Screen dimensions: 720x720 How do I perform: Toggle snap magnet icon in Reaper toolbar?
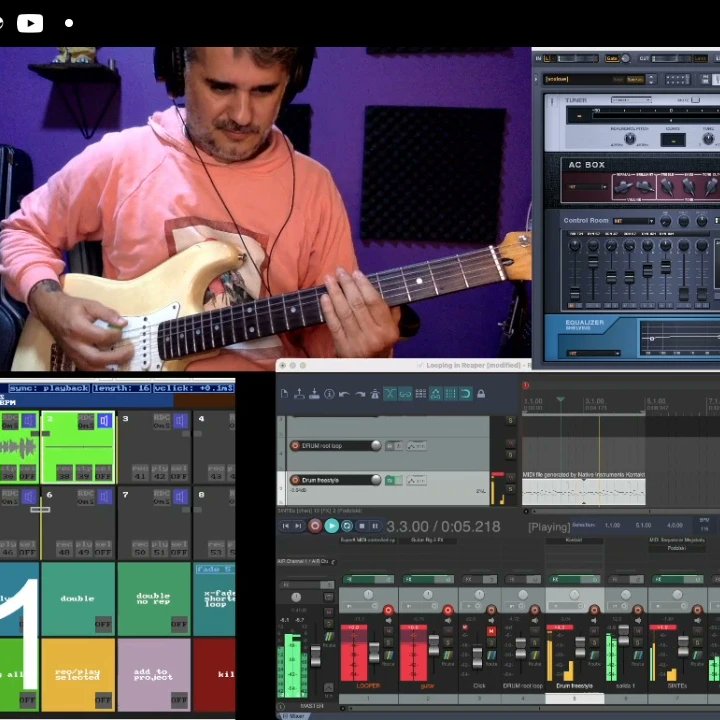tap(466, 394)
